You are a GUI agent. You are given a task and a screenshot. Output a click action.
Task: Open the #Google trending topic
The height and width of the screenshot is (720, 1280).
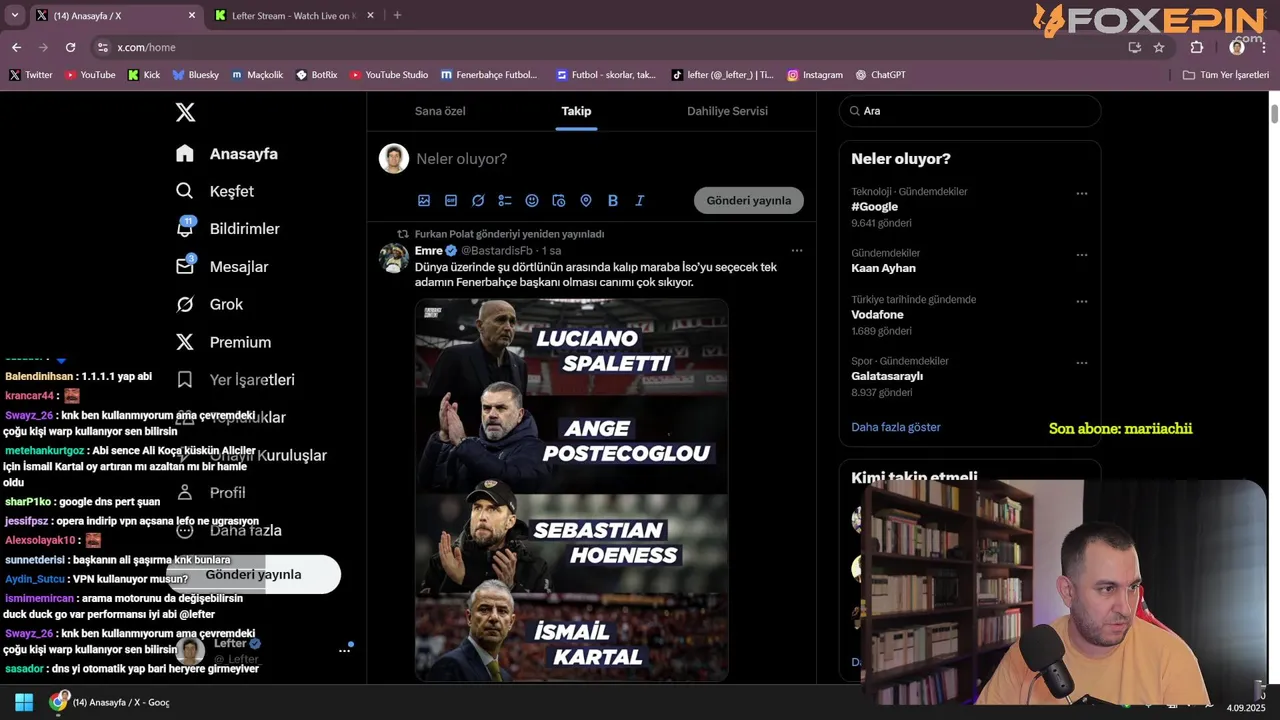click(874, 207)
